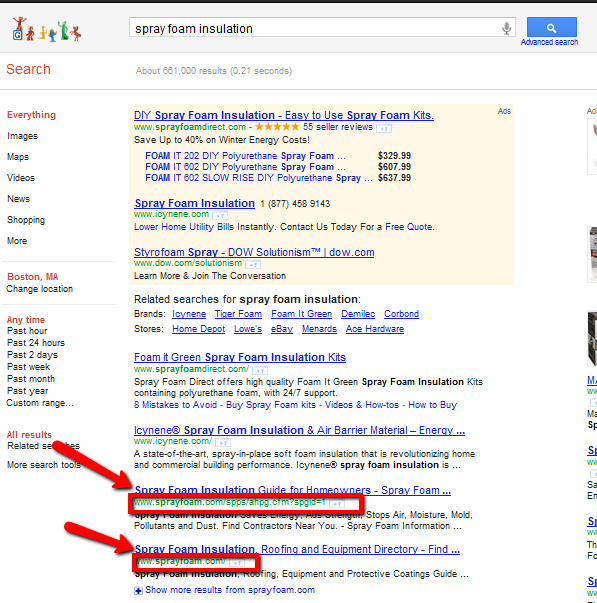The height and width of the screenshot is (603, 597).
Task: Open Icynene Spray Foam Insulation & Air Barrier result
Action: 299,430
